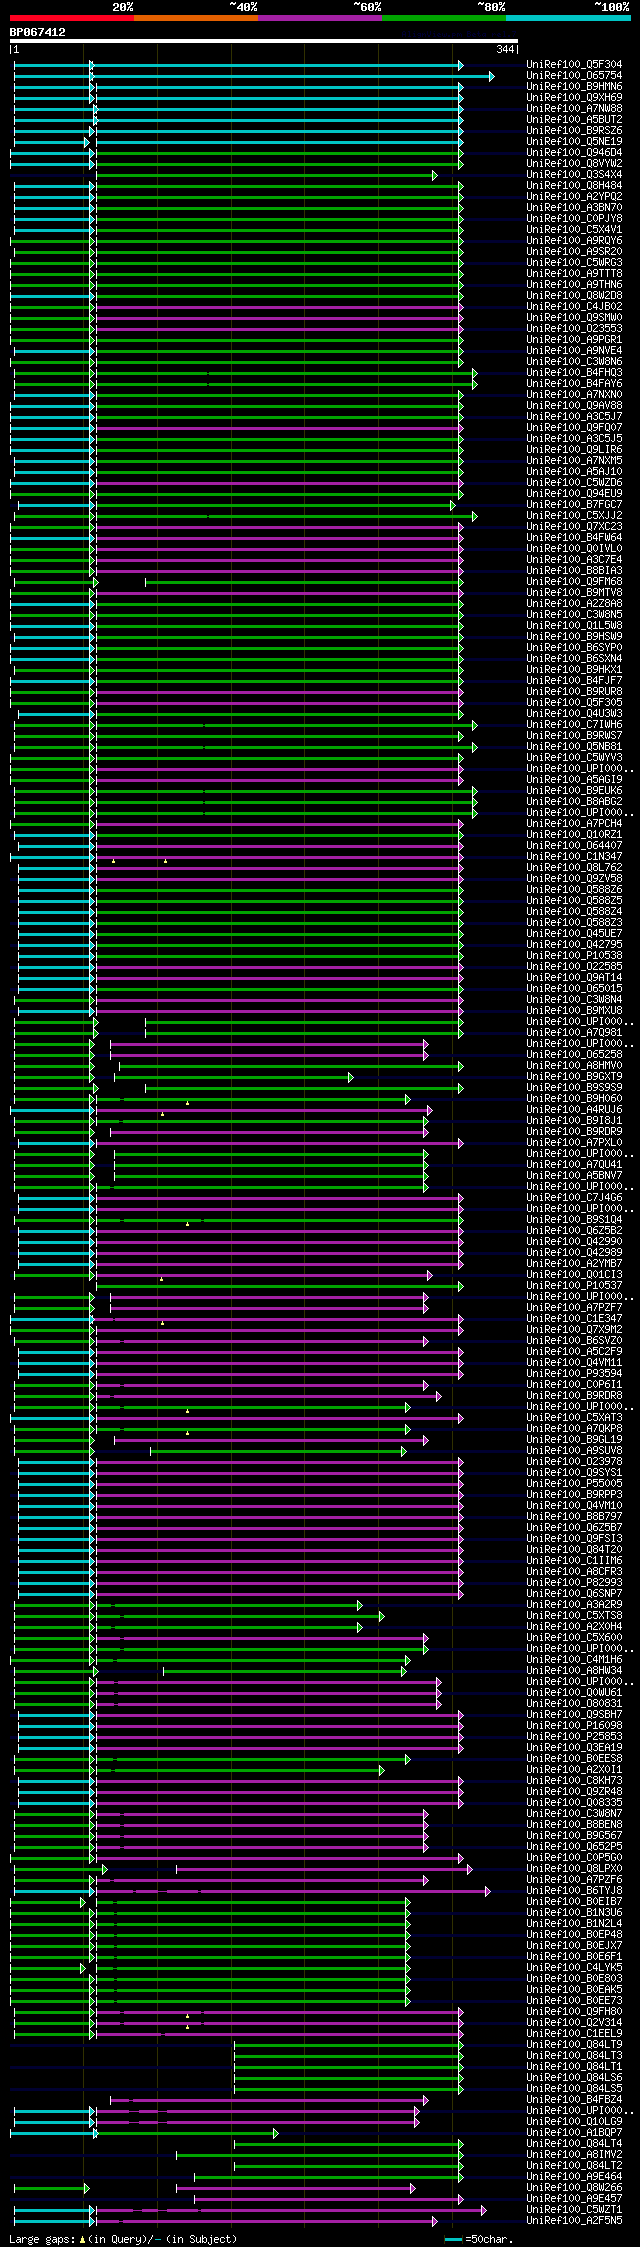Viewport: 640px width, 2247px height.
Task: Open the UniRef100_Q84LS5 hit entry
Action: click(x=574, y=2089)
